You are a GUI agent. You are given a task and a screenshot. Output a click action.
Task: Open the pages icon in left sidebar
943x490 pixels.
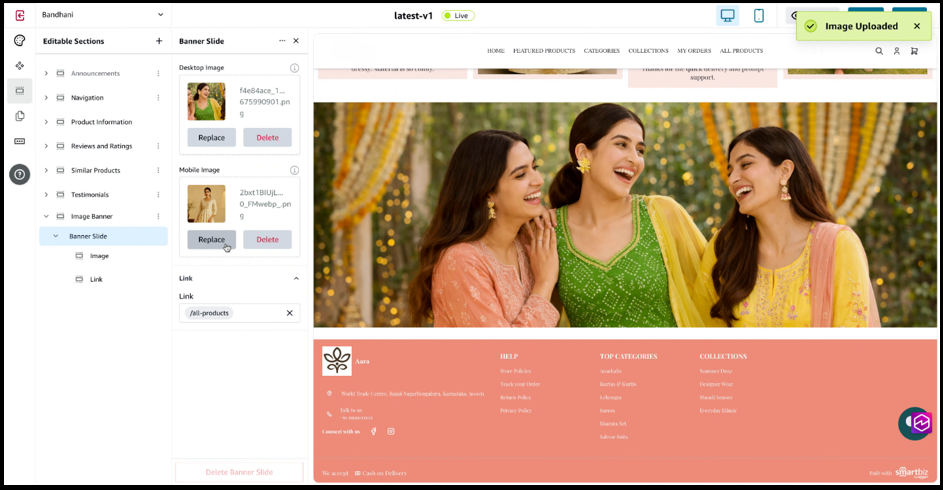19,116
